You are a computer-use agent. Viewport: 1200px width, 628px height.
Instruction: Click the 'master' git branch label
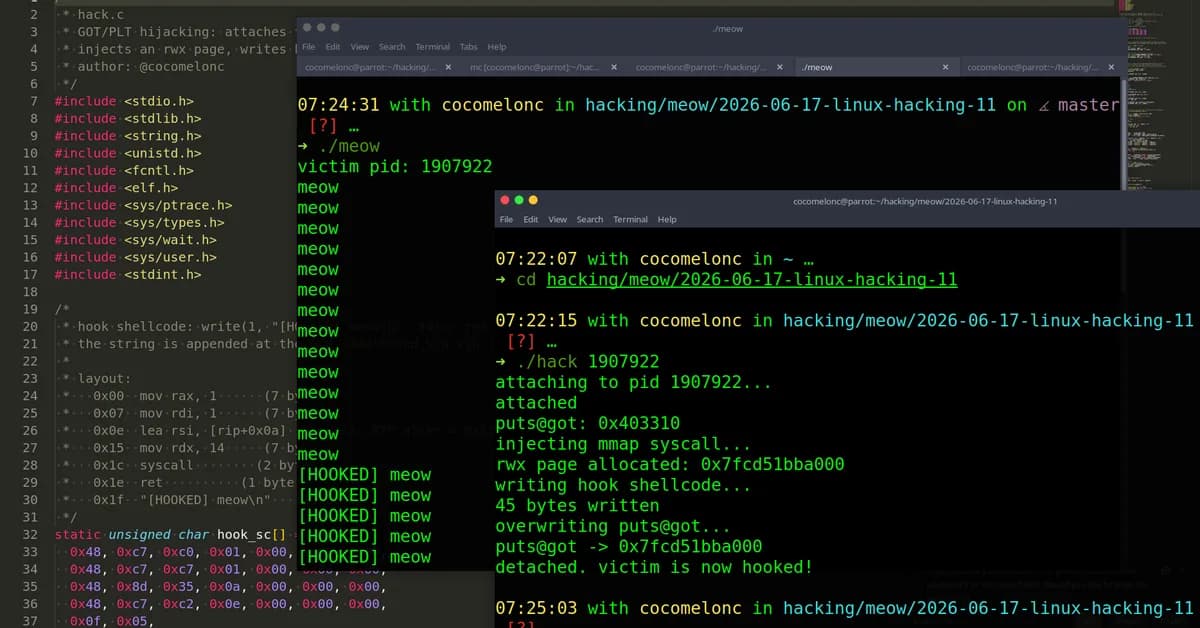coord(1088,105)
